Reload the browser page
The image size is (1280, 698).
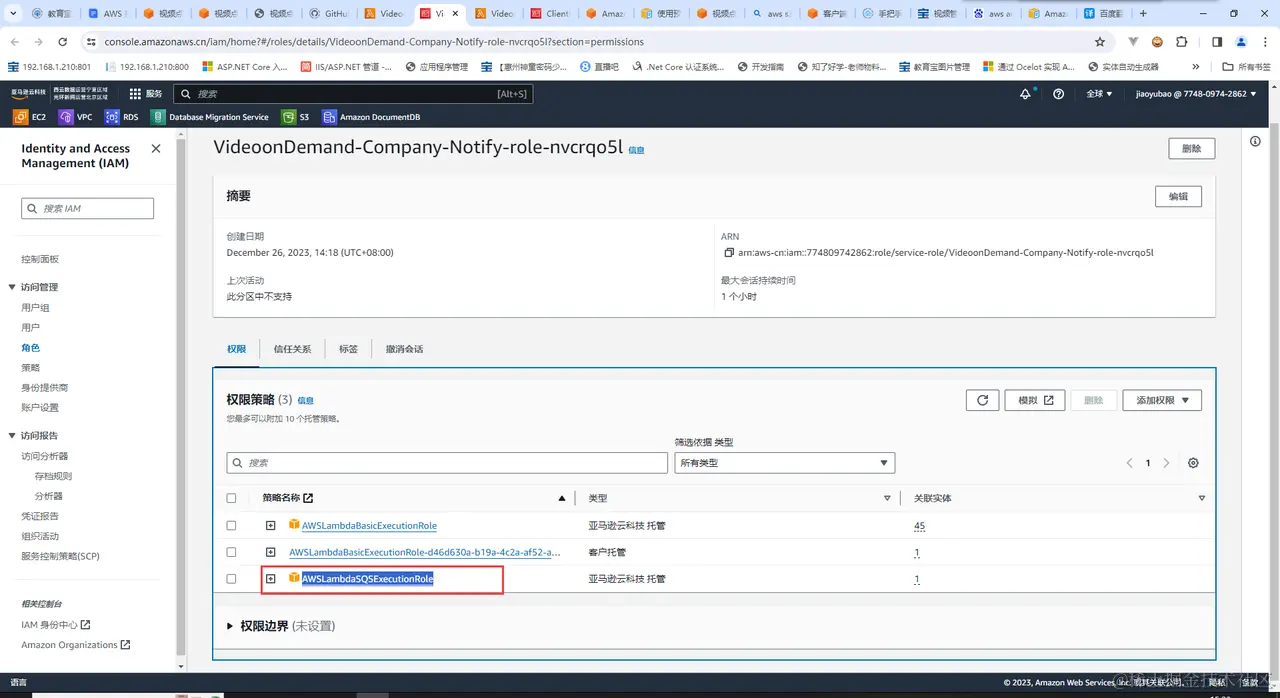click(63, 42)
